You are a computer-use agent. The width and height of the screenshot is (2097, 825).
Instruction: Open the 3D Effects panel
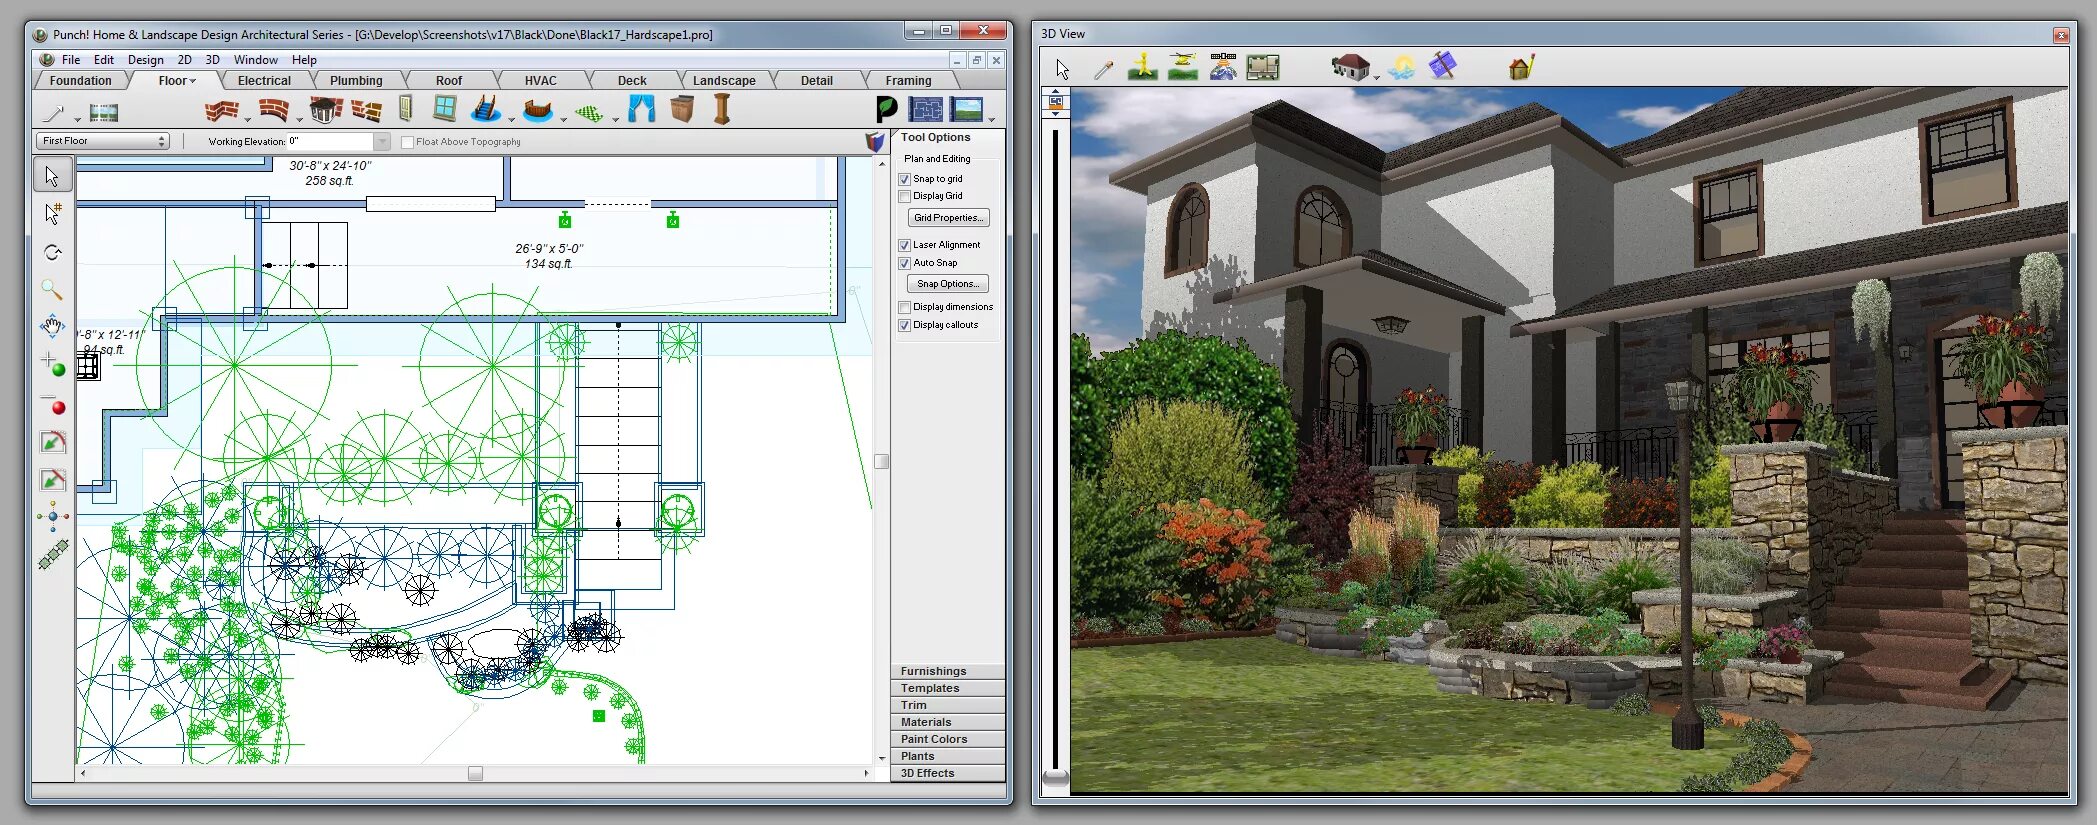[x=947, y=774]
